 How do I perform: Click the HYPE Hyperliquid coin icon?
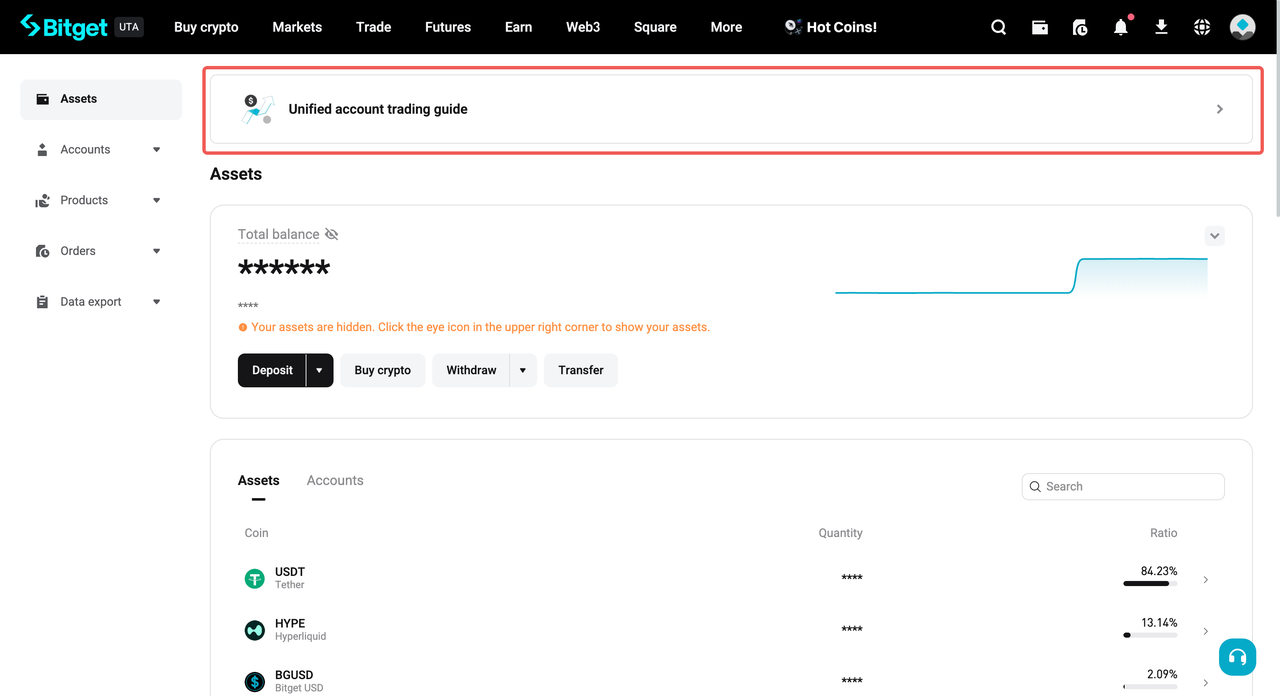pyautogui.click(x=255, y=630)
